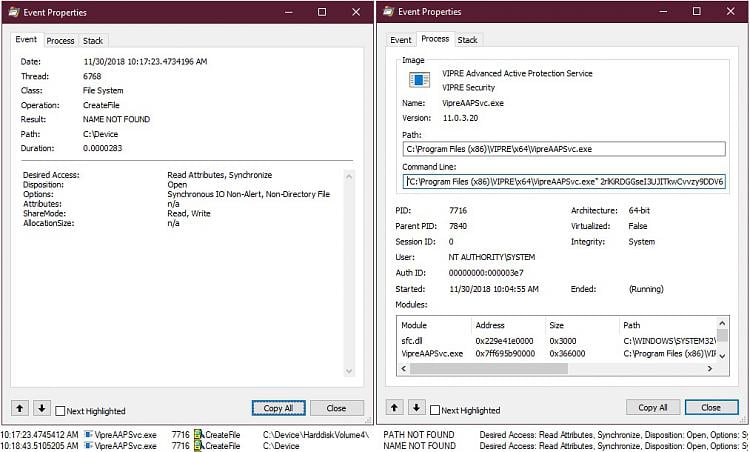
Task: Click VipreAAPSvc.exe process icon in 10:17:23 row
Action: 88,435
